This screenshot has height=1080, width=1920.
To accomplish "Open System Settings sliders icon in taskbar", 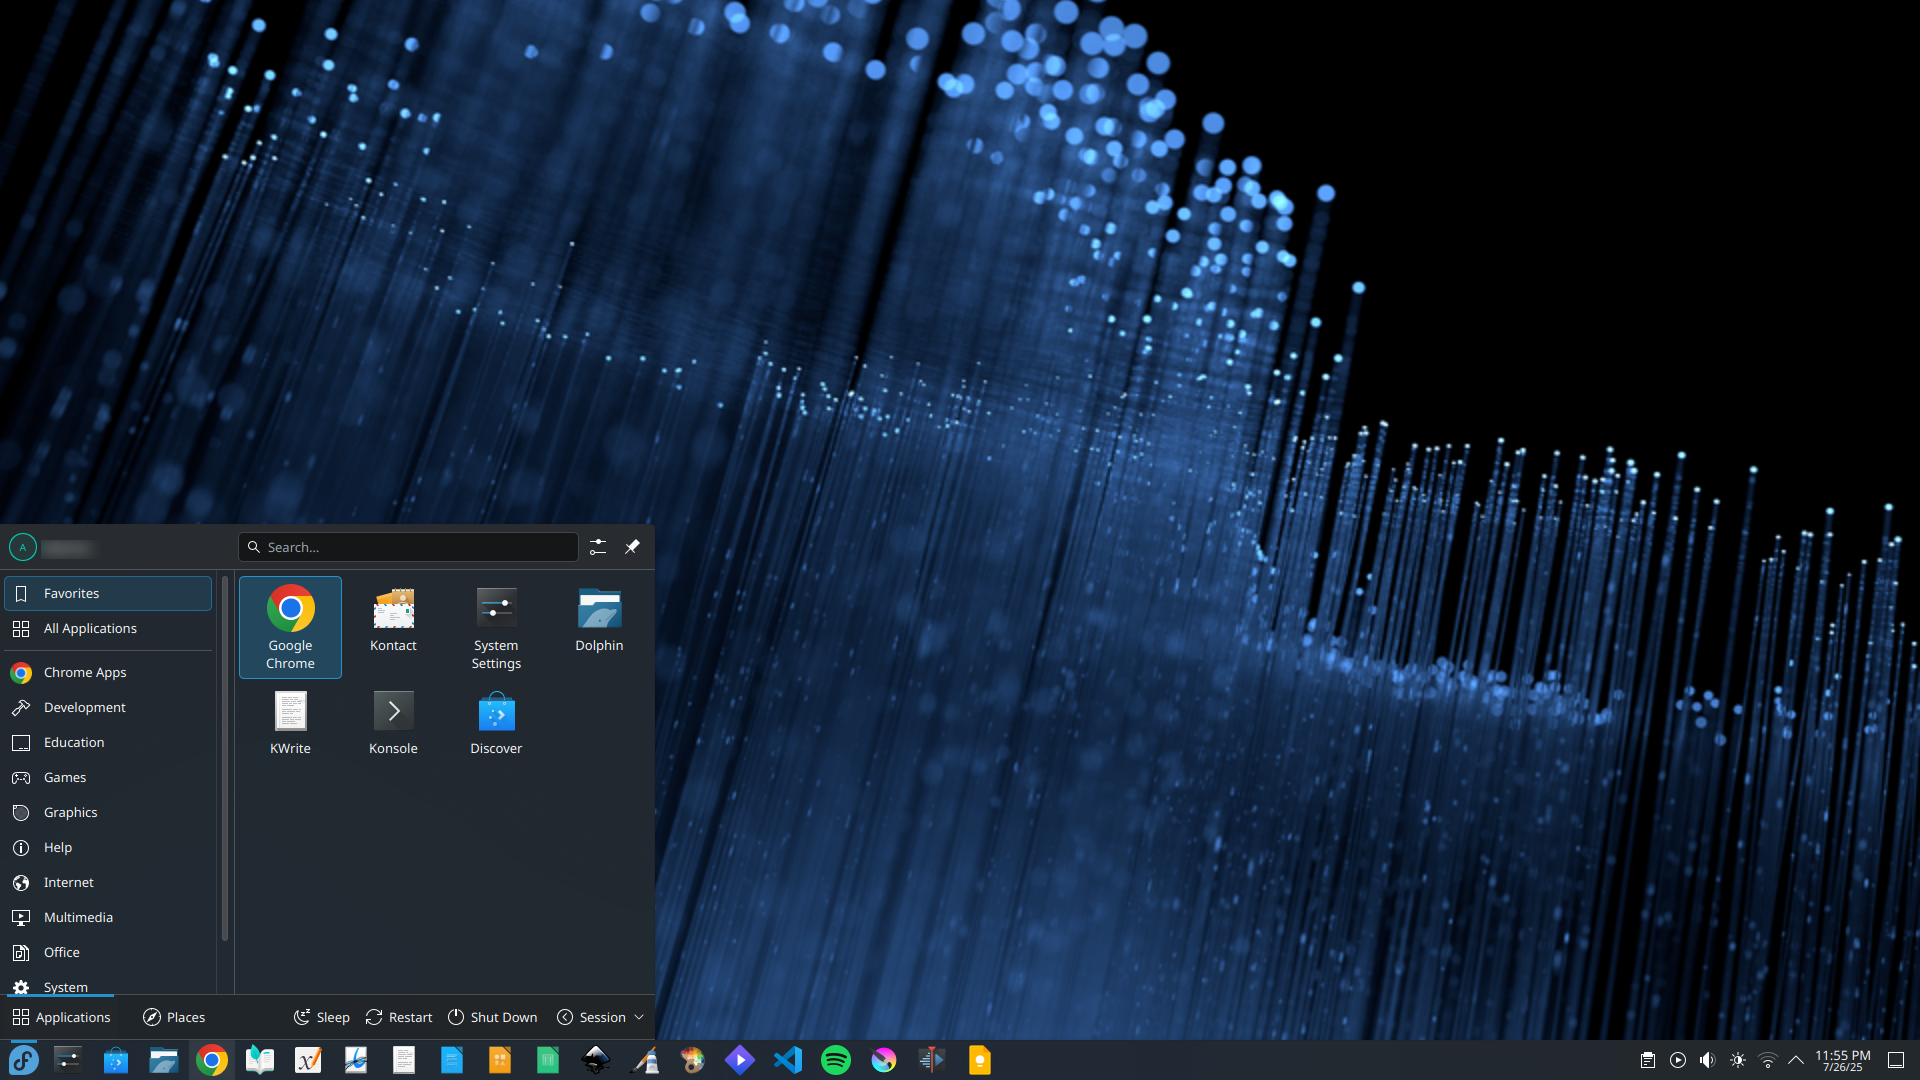I will [68, 1060].
